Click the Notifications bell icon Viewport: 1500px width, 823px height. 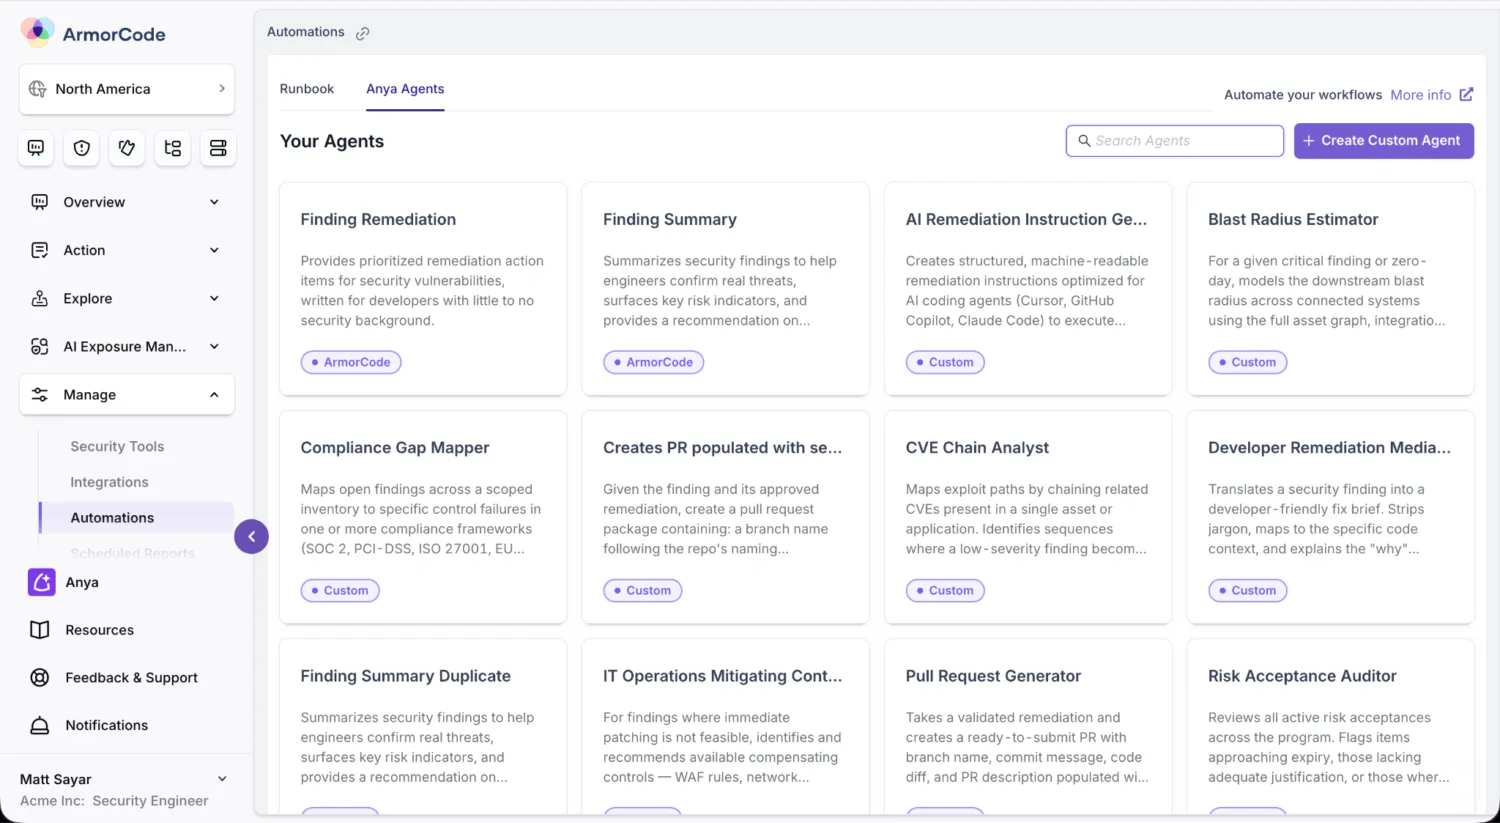pyautogui.click(x=40, y=726)
